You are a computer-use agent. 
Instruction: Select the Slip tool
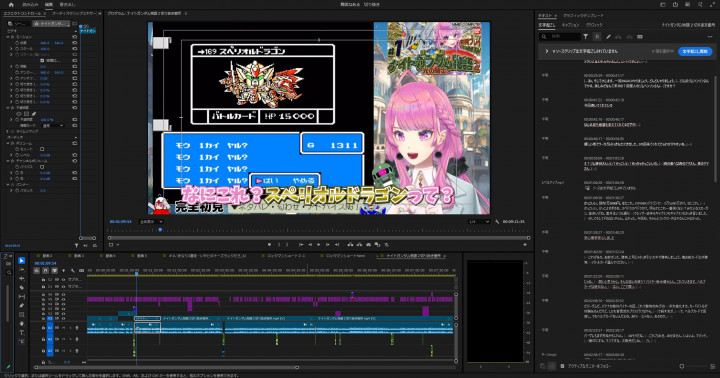(x=22, y=297)
